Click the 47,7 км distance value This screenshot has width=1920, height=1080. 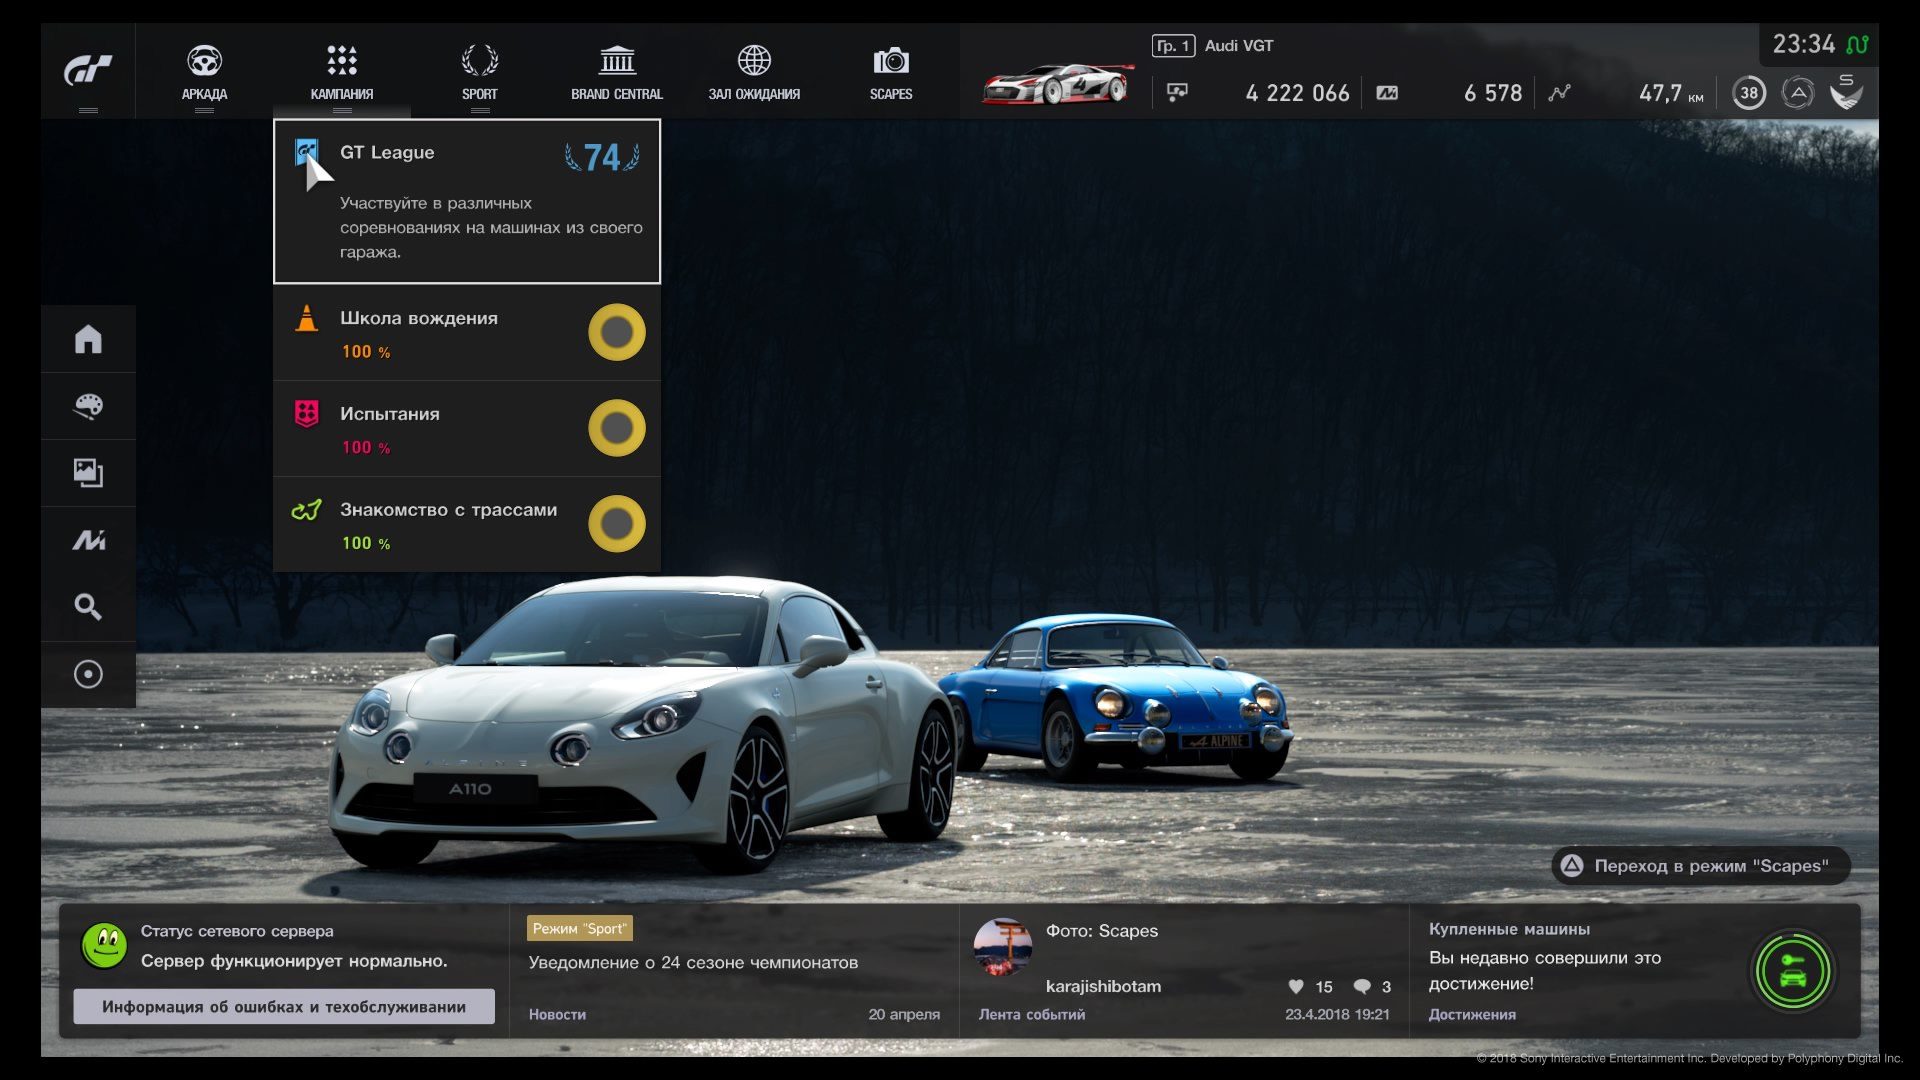tap(1671, 93)
